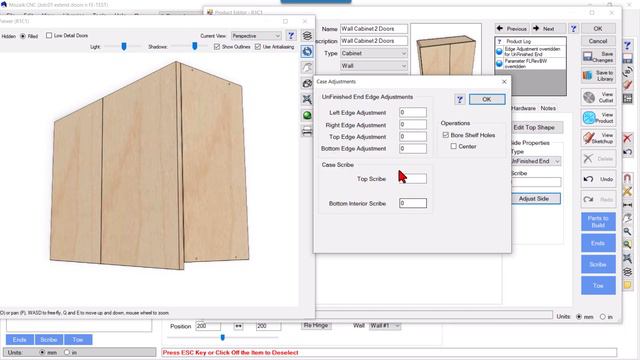Open the Type Cabinet dropdown
The height and width of the screenshot is (360, 640).
373,53
